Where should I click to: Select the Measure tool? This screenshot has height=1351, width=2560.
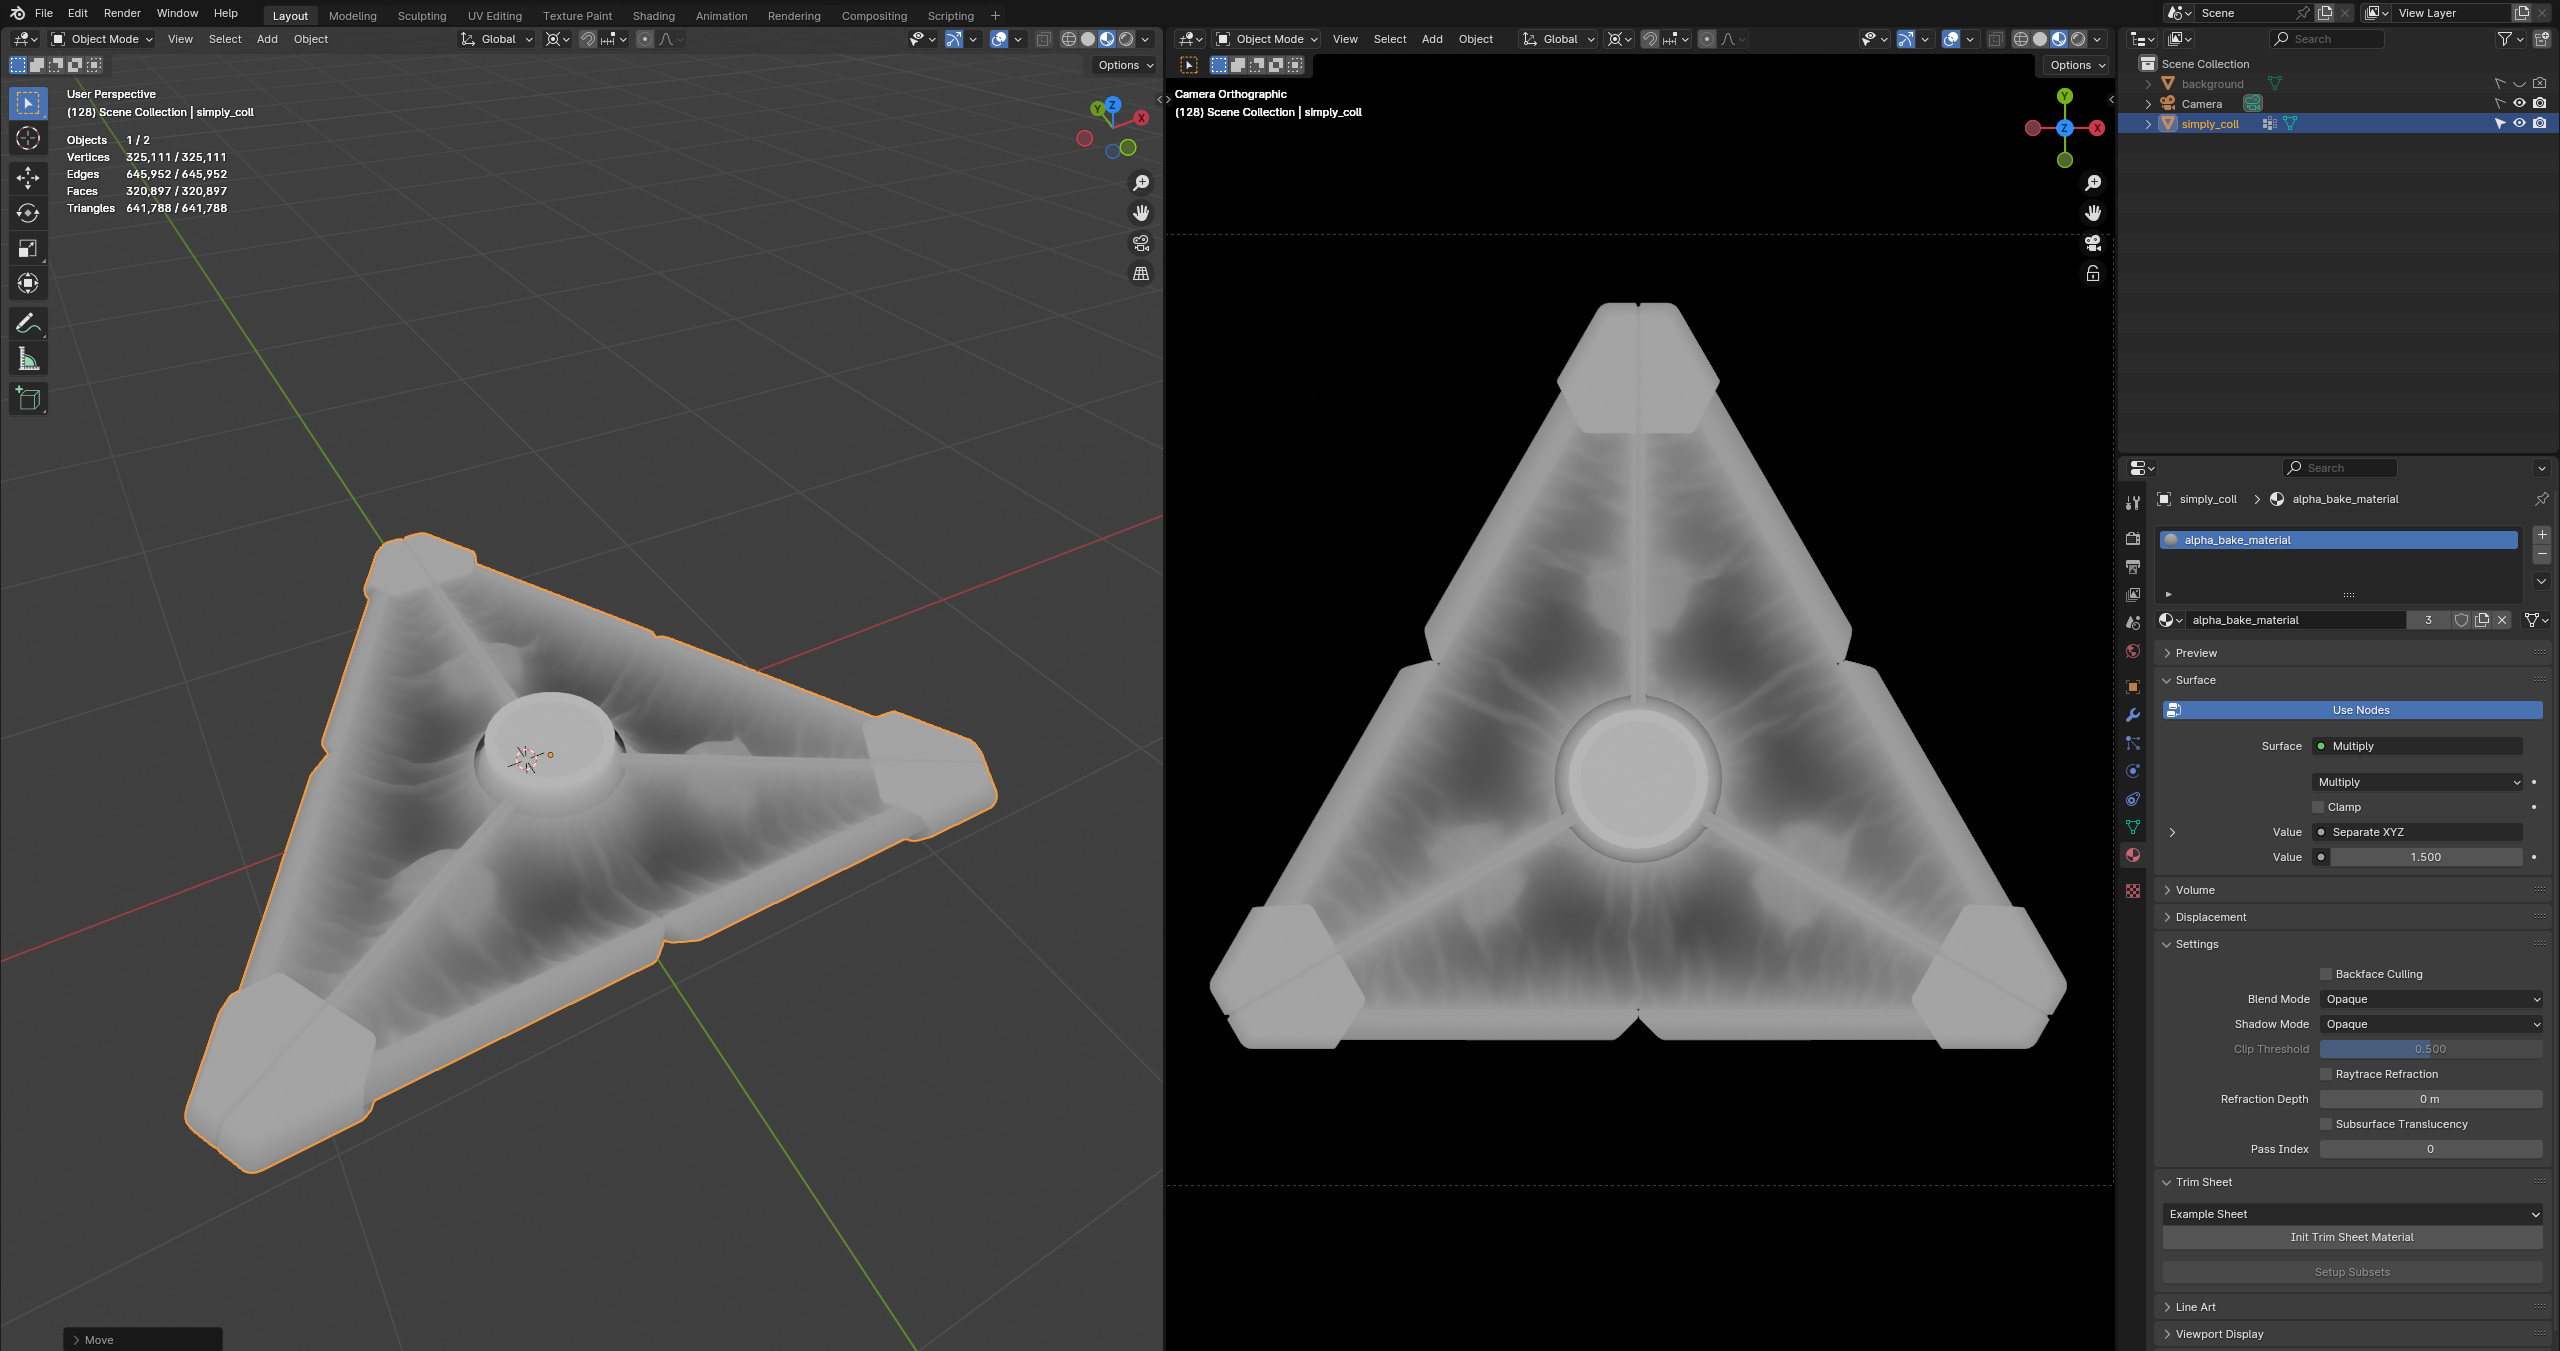(x=28, y=358)
